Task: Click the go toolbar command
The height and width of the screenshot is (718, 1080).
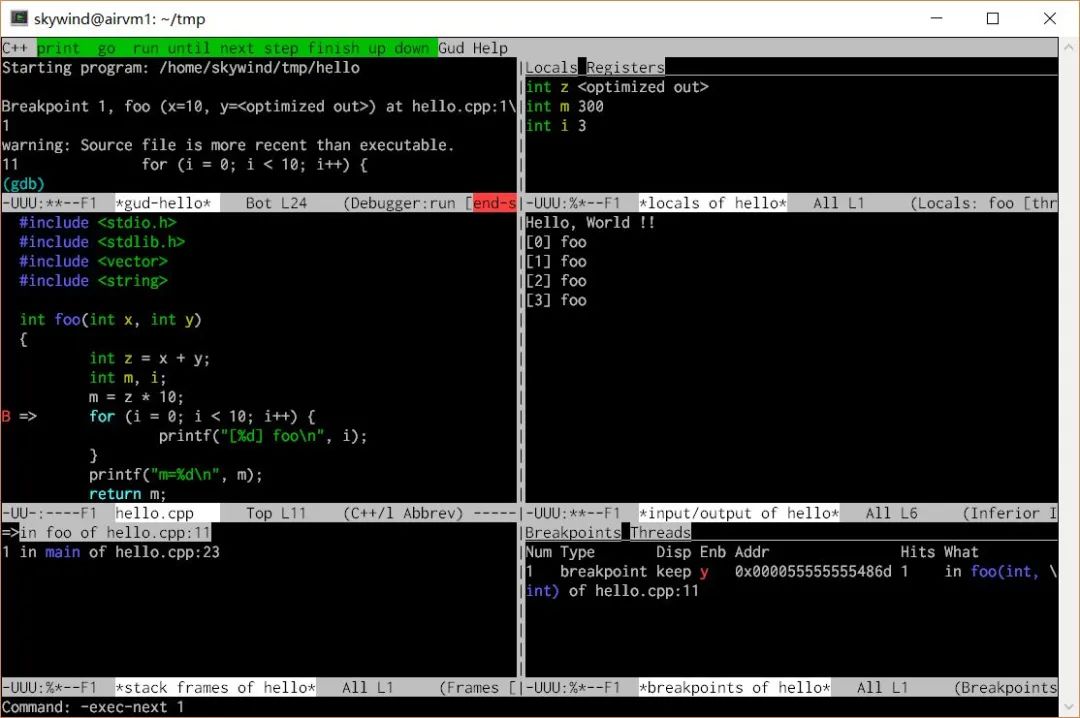Action: coord(106,48)
